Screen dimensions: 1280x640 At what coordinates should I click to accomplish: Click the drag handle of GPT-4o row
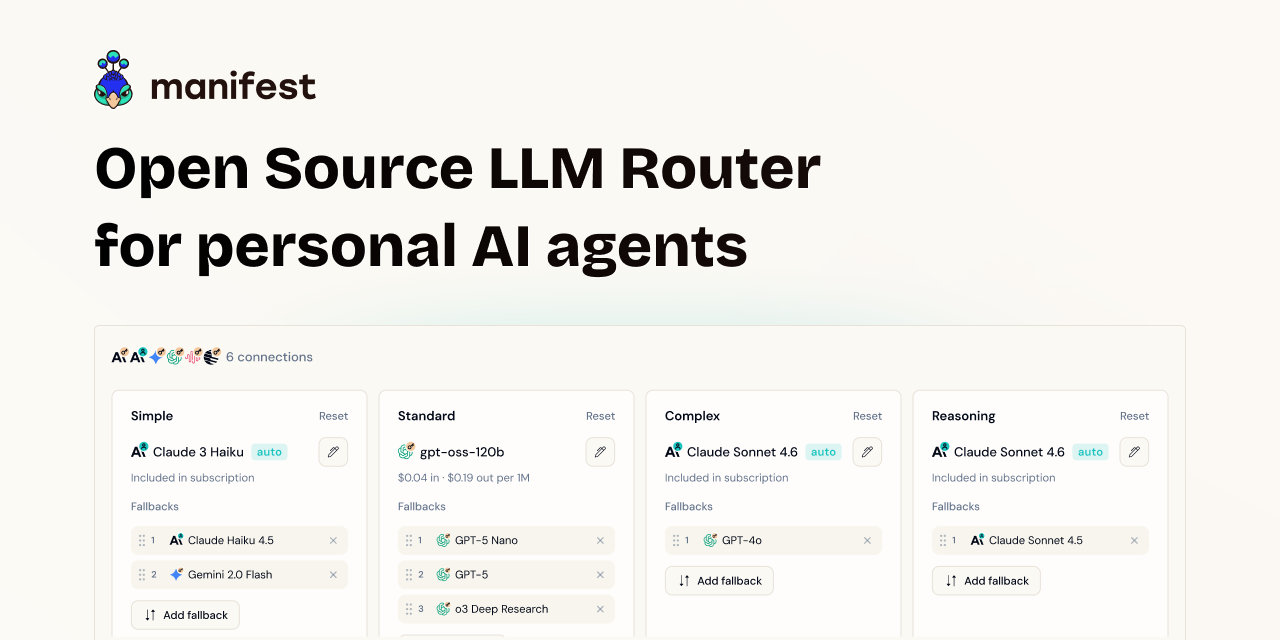(675, 541)
